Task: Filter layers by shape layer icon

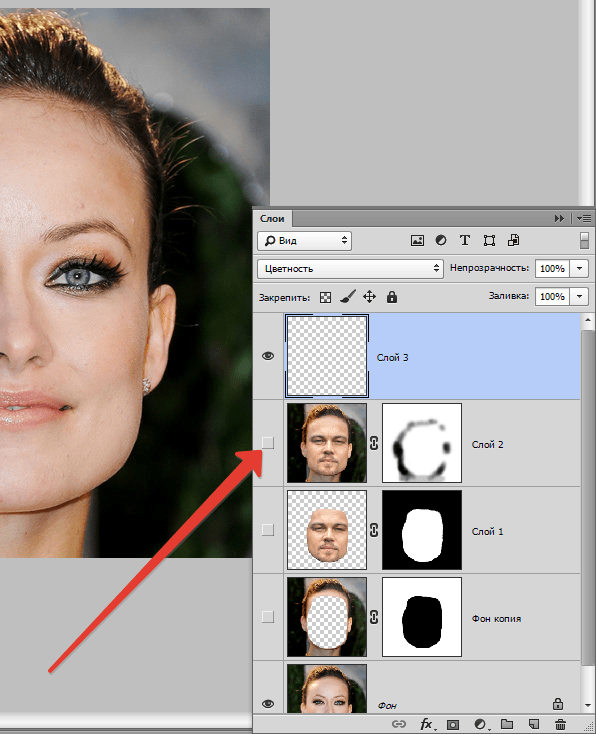Action: (x=489, y=241)
